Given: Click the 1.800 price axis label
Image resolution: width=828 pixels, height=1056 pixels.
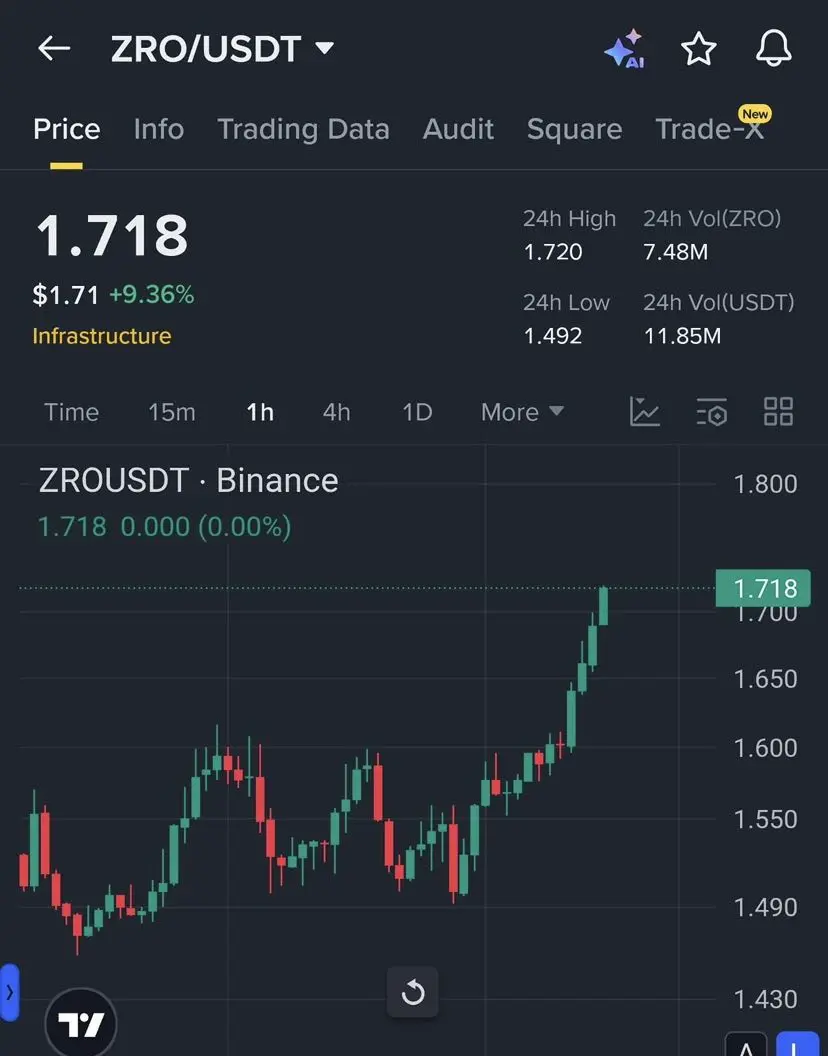Looking at the screenshot, I should (x=765, y=484).
